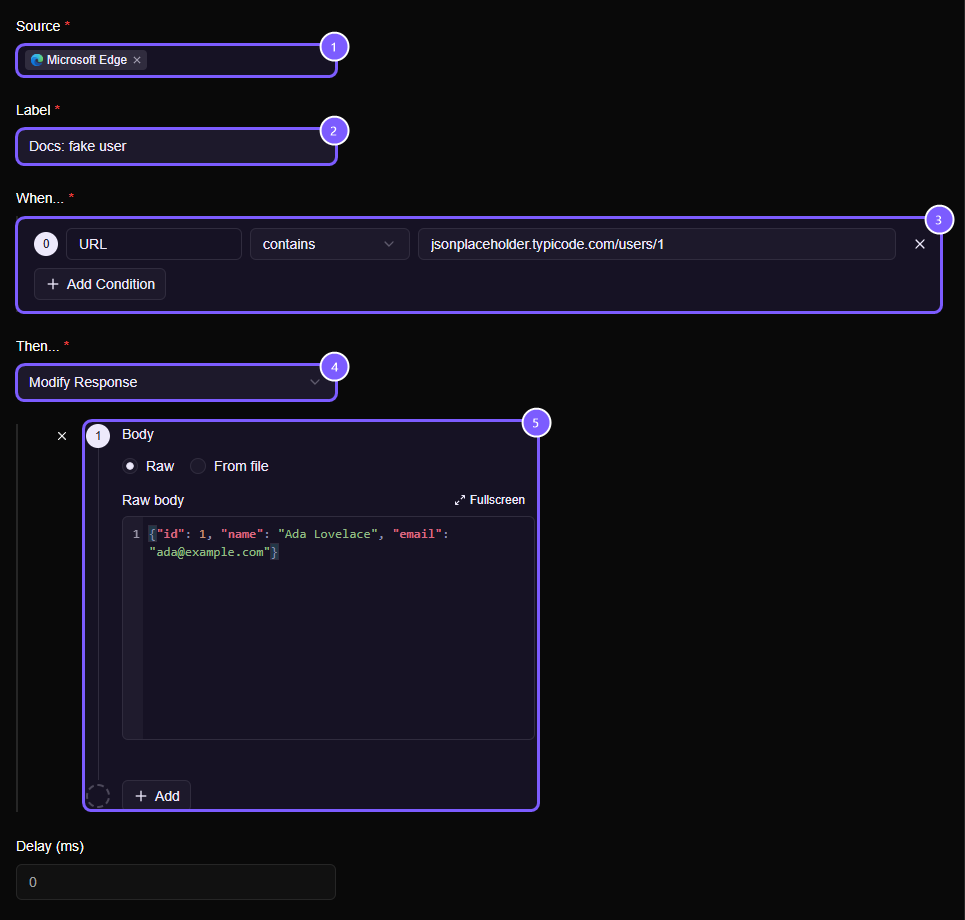Click the 'Delay (ms)' label

tap(50, 847)
